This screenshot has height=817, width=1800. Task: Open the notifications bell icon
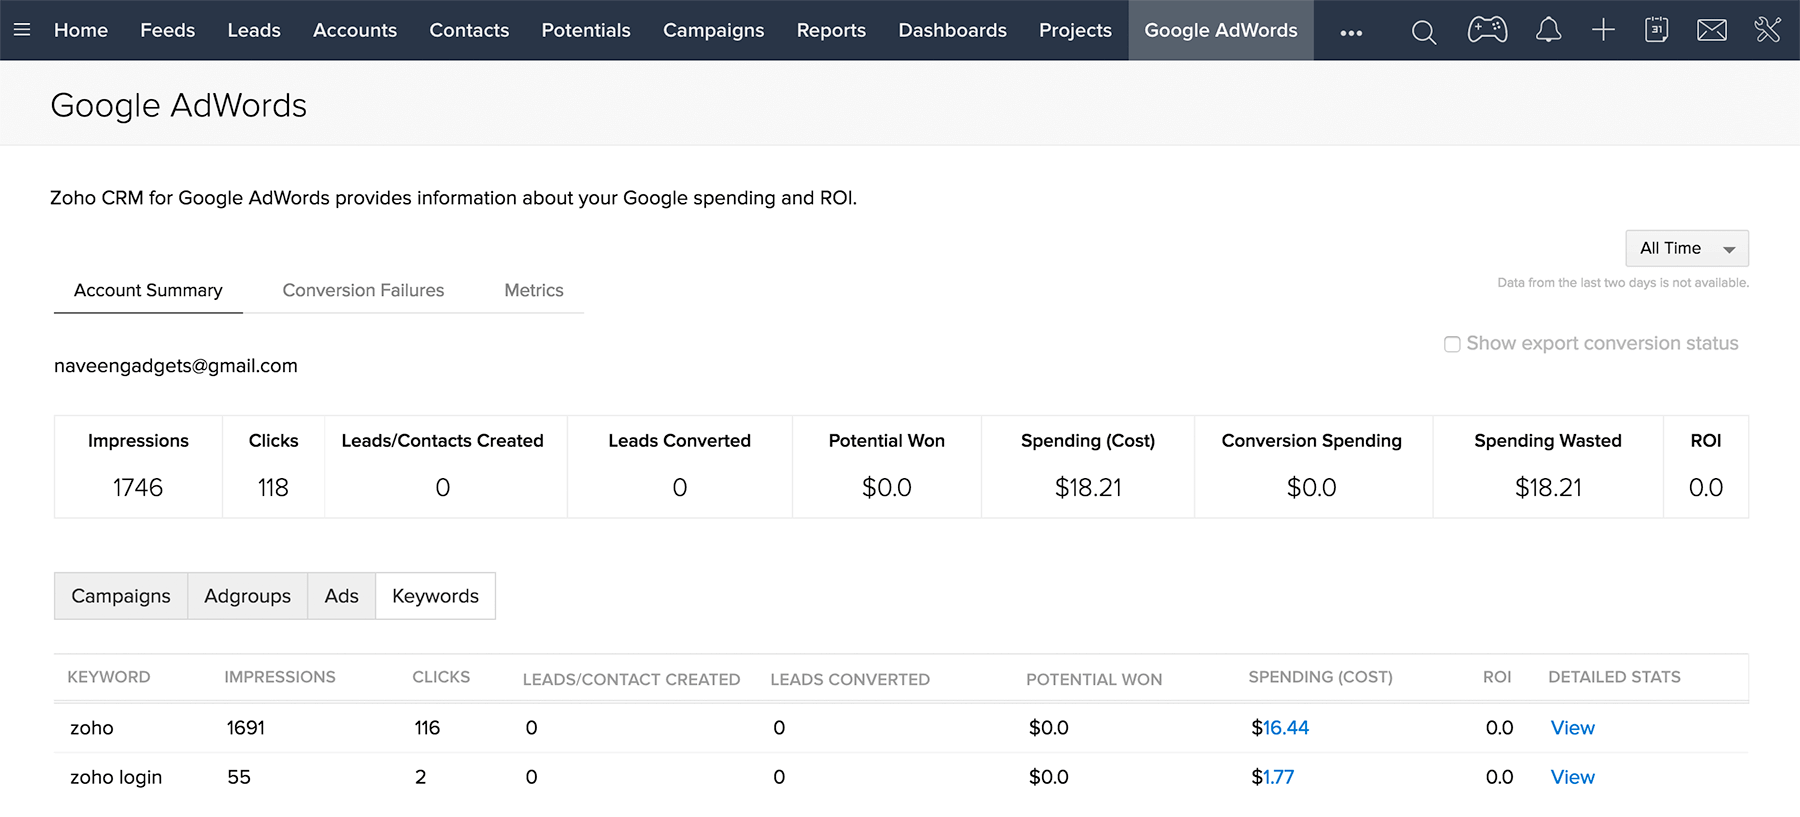tap(1548, 30)
